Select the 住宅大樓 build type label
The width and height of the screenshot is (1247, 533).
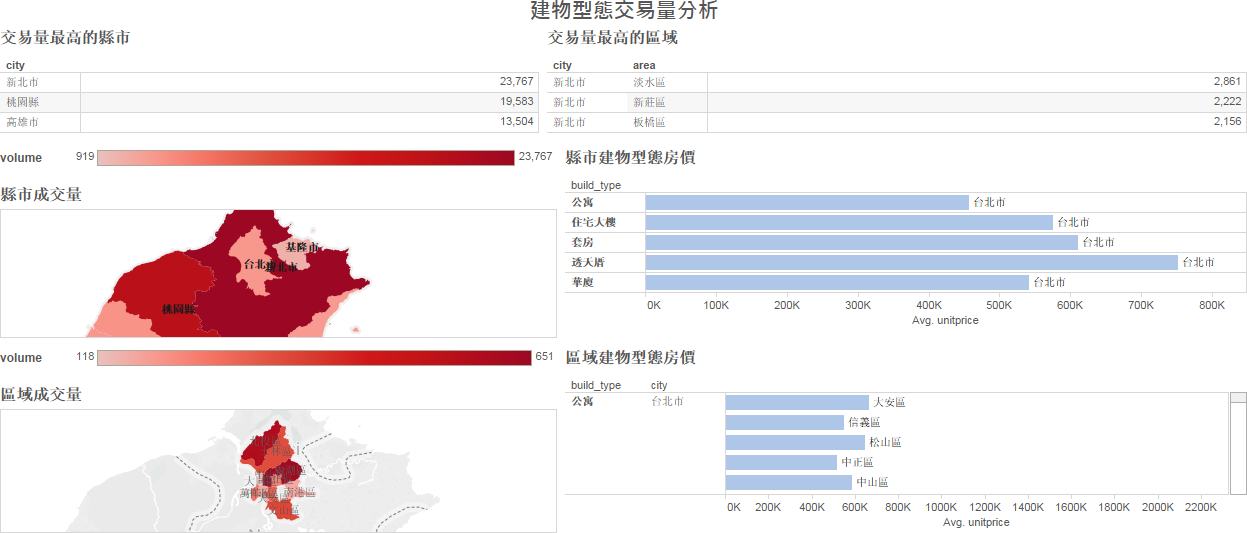pos(594,222)
